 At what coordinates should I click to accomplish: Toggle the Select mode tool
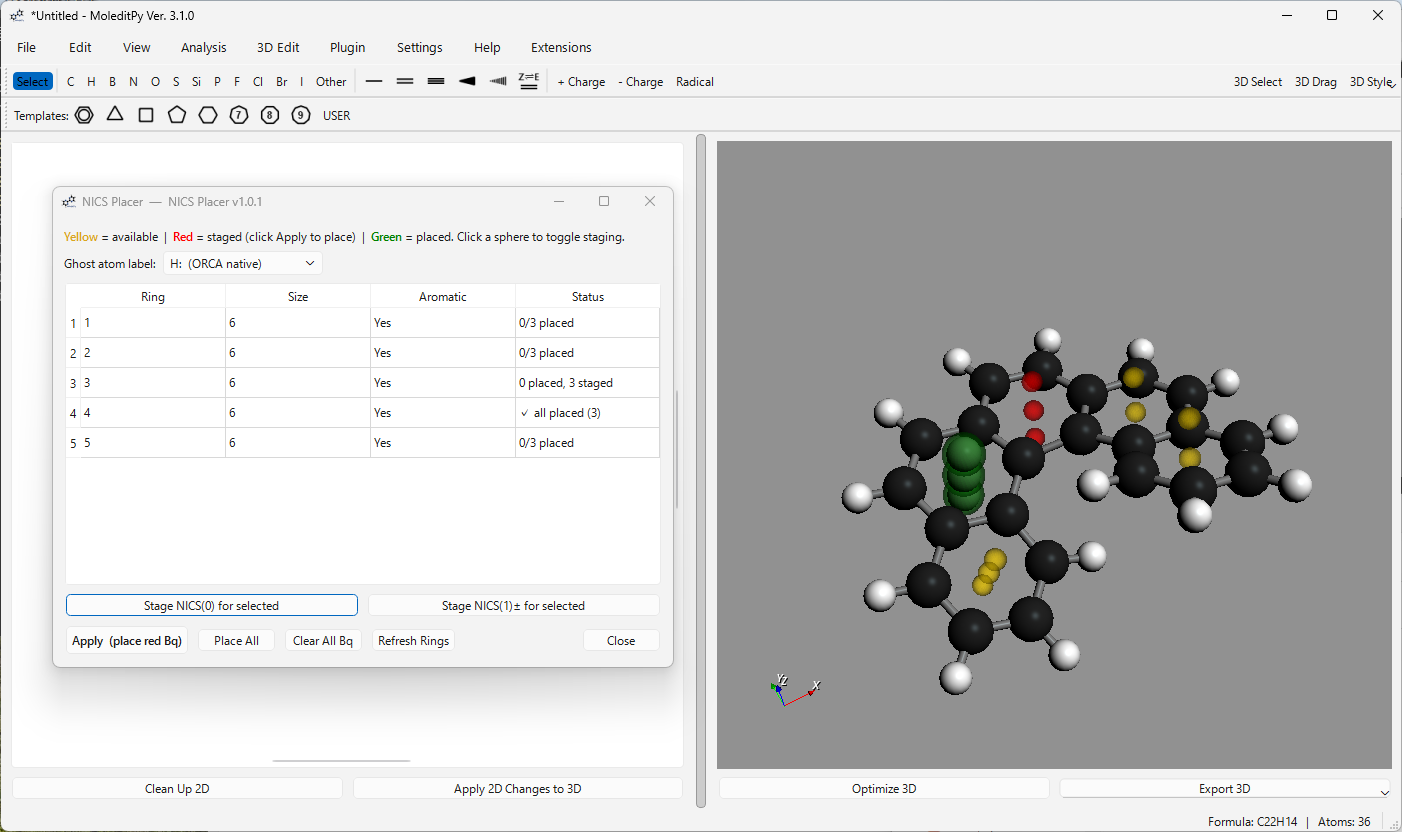point(32,82)
